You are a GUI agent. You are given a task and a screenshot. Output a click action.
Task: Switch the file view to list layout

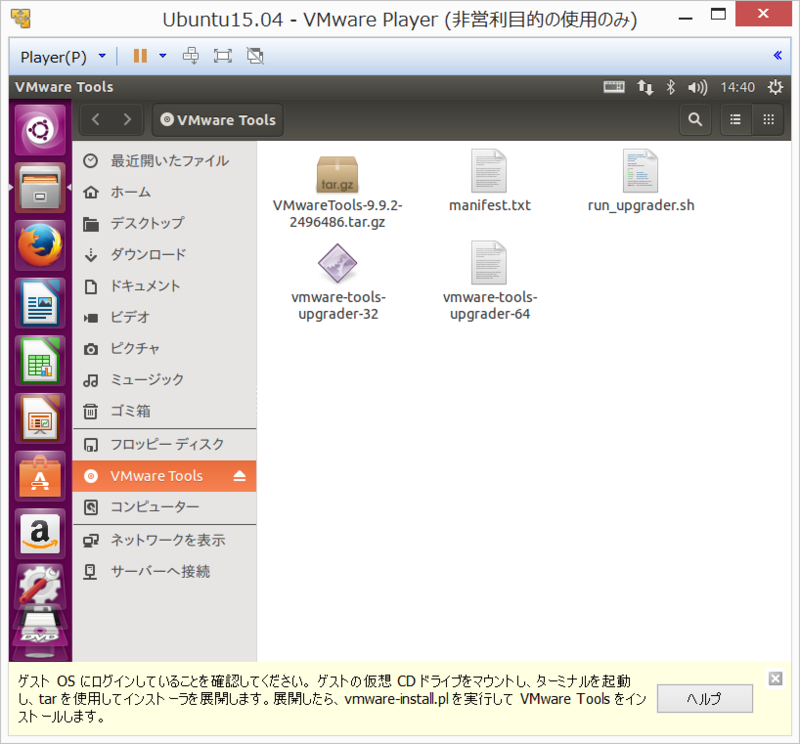[736, 119]
